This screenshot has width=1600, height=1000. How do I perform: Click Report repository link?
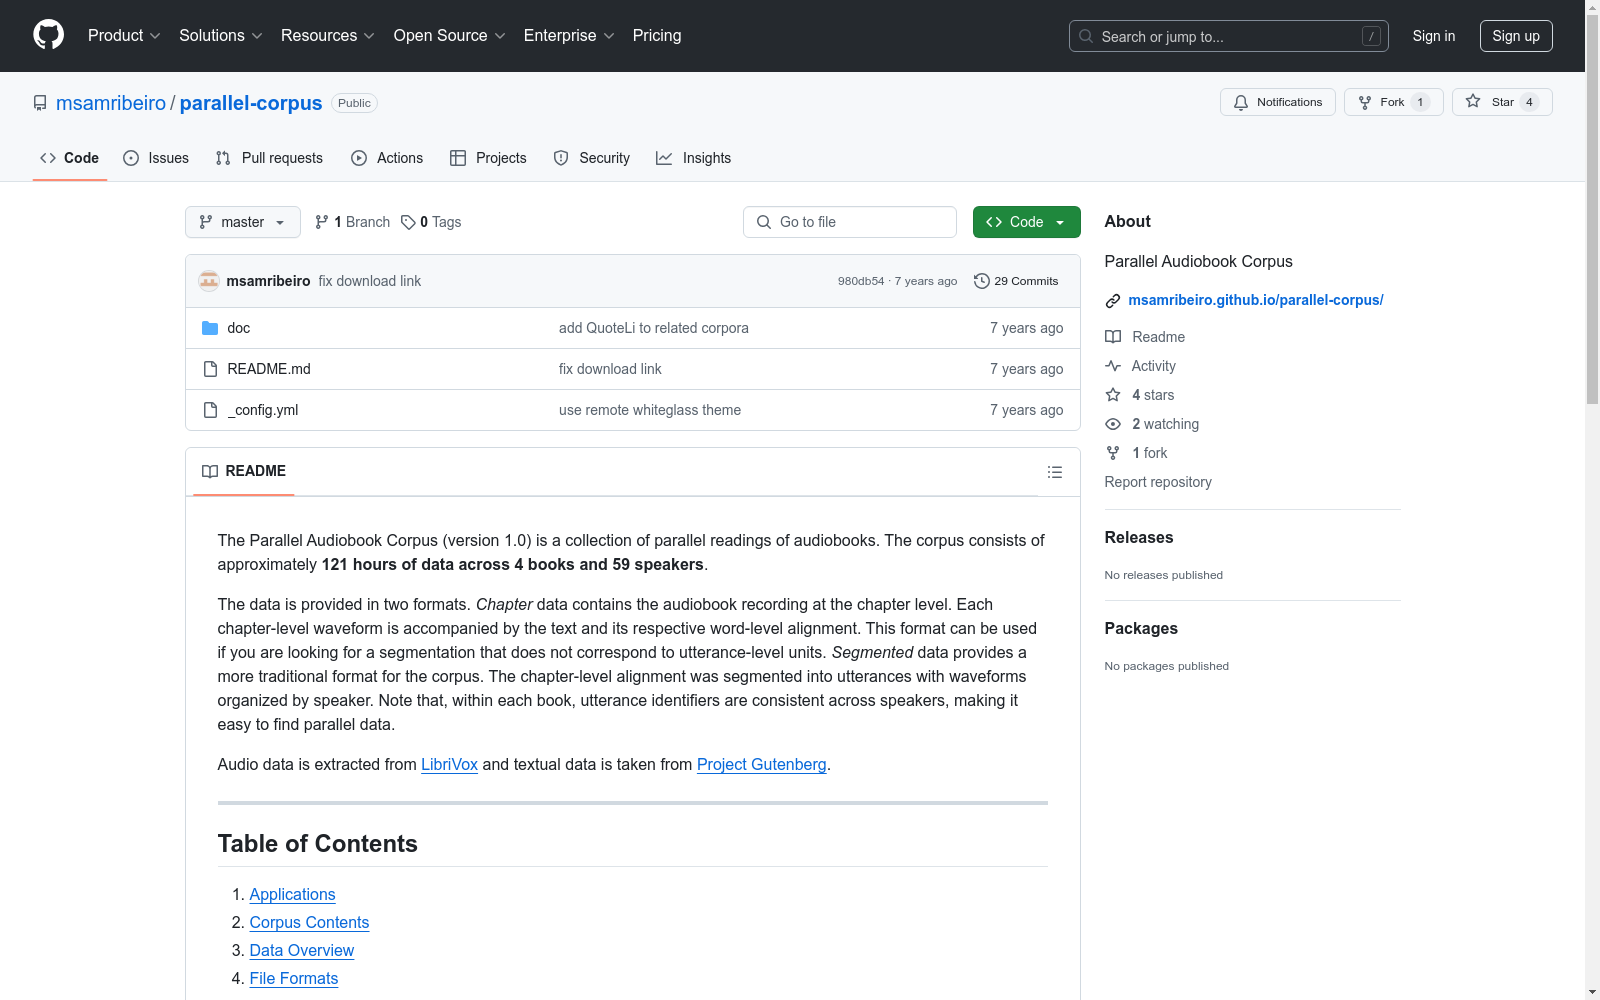(1158, 482)
